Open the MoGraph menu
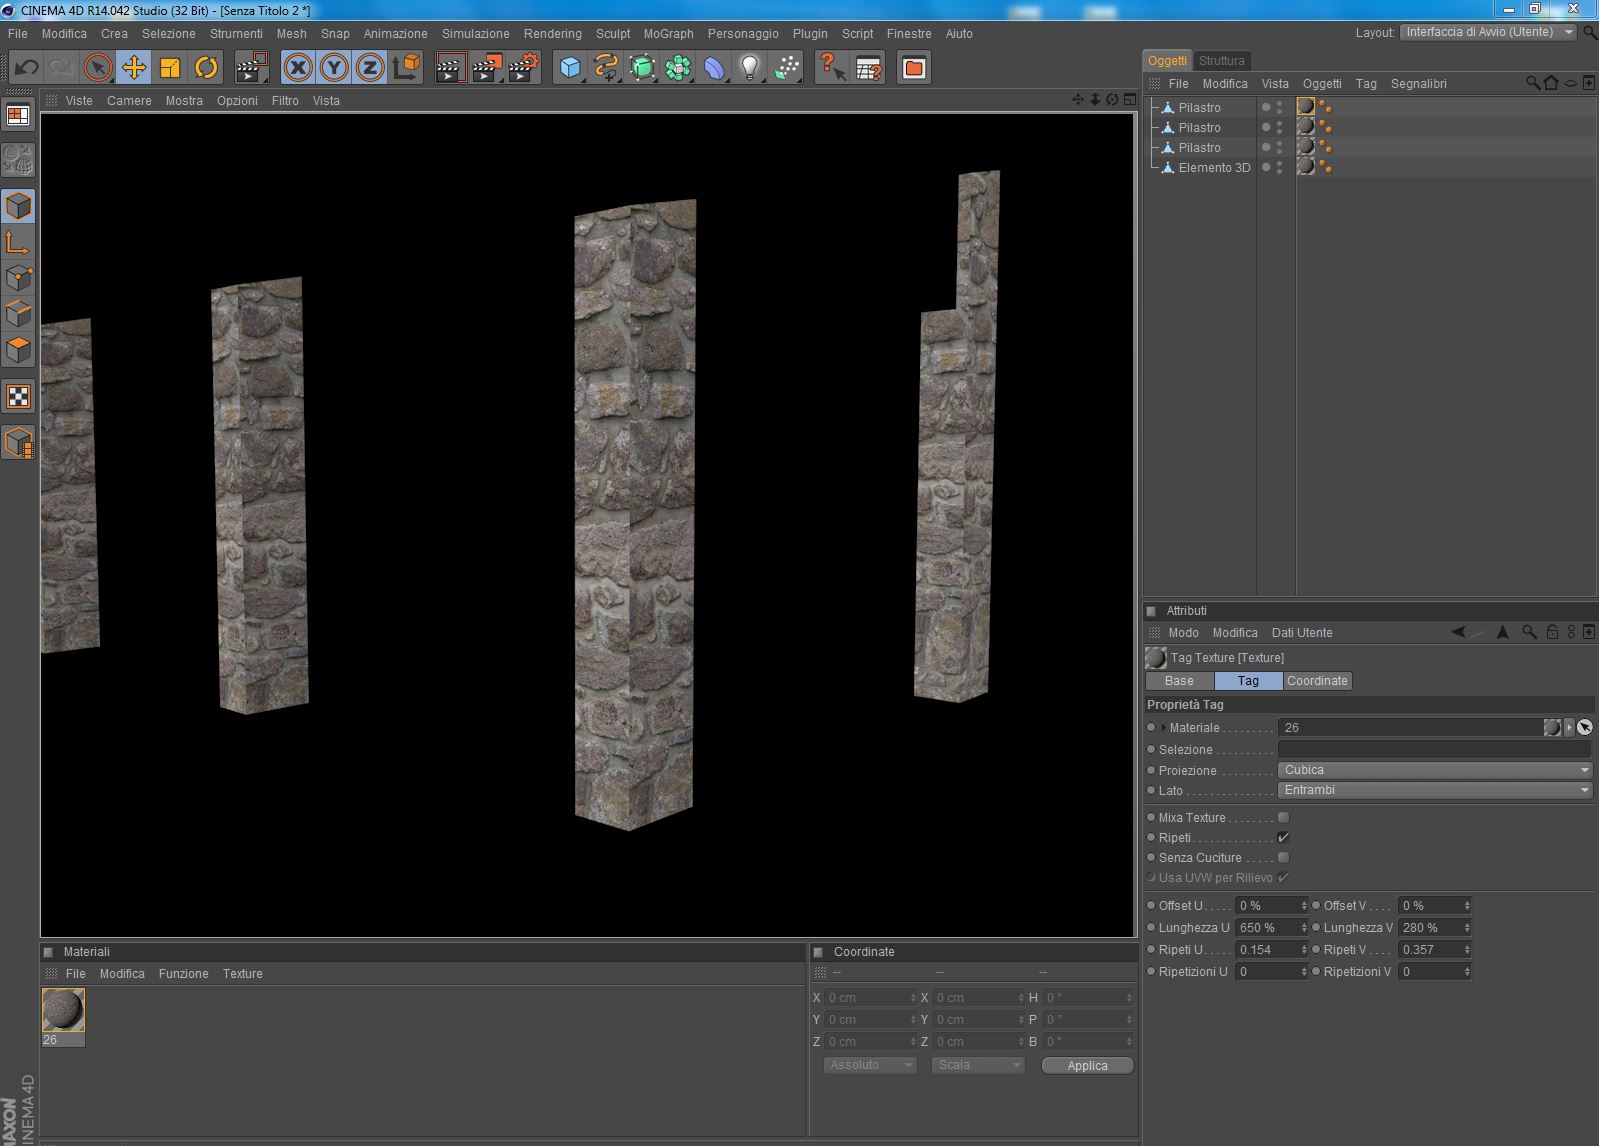The width and height of the screenshot is (1599, 1146). coord(668,33)
